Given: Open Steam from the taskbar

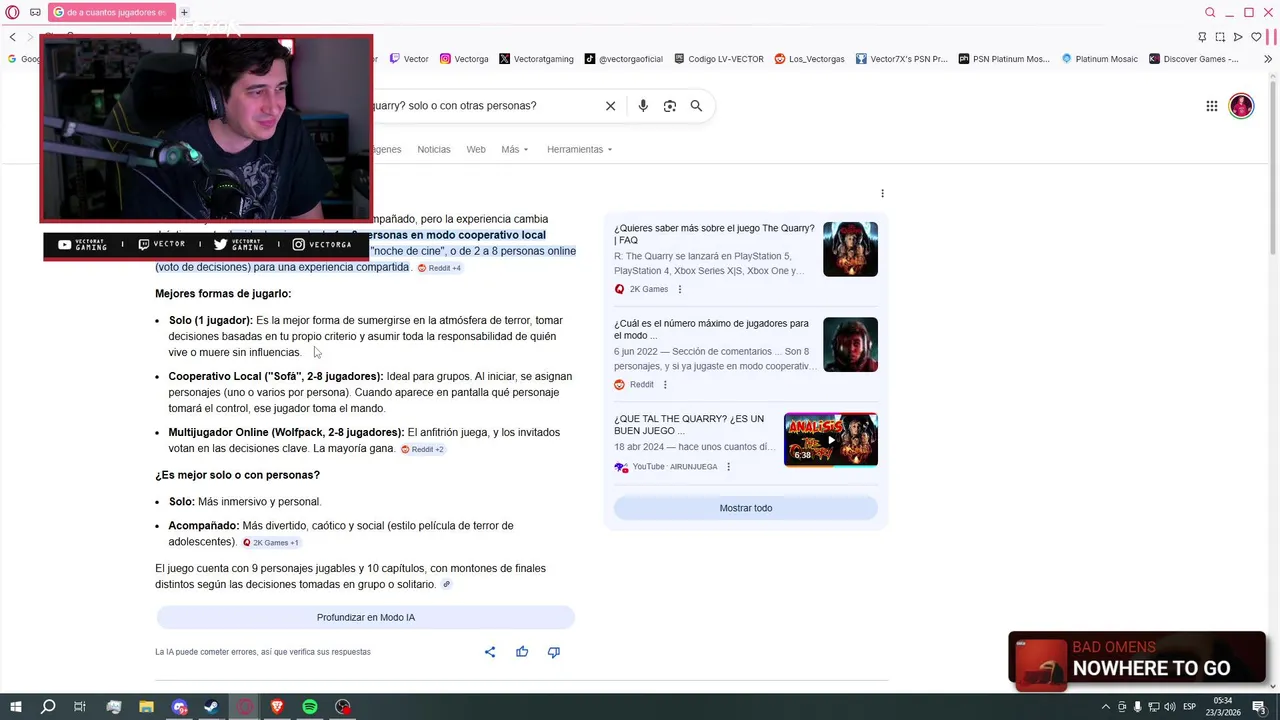Looking at the screenshot, I should click(212, 707).
